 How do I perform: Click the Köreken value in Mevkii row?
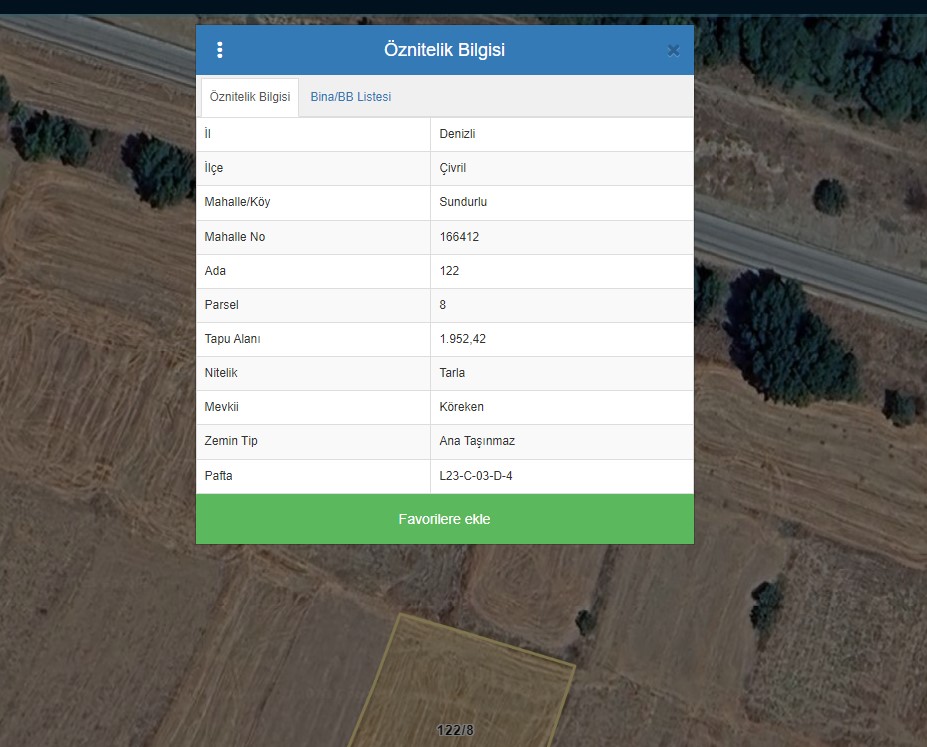[461, 408]
